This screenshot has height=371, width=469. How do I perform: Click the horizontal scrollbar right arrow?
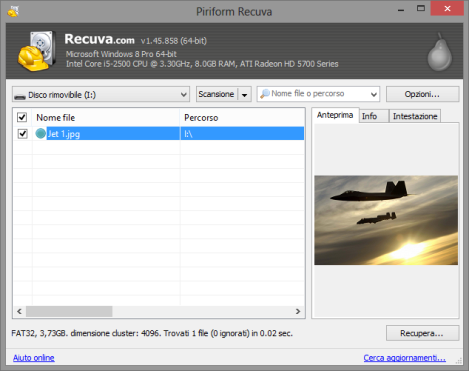click(298, 311)
